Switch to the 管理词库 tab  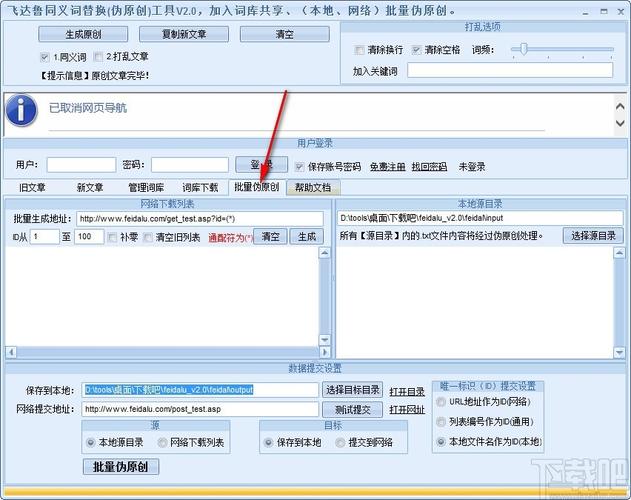click(x=146, y=188)
